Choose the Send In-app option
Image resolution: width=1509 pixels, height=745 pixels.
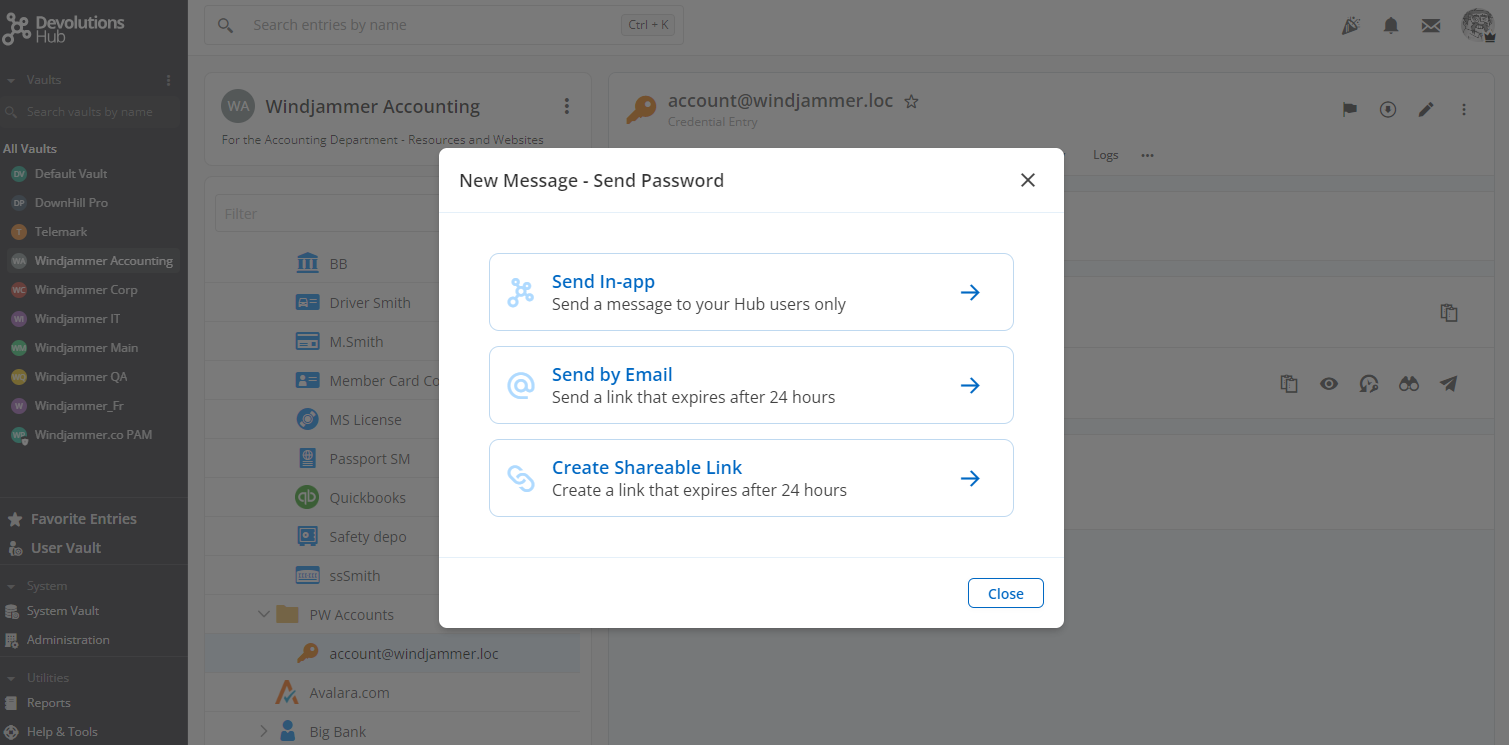[x=751, y=292]
